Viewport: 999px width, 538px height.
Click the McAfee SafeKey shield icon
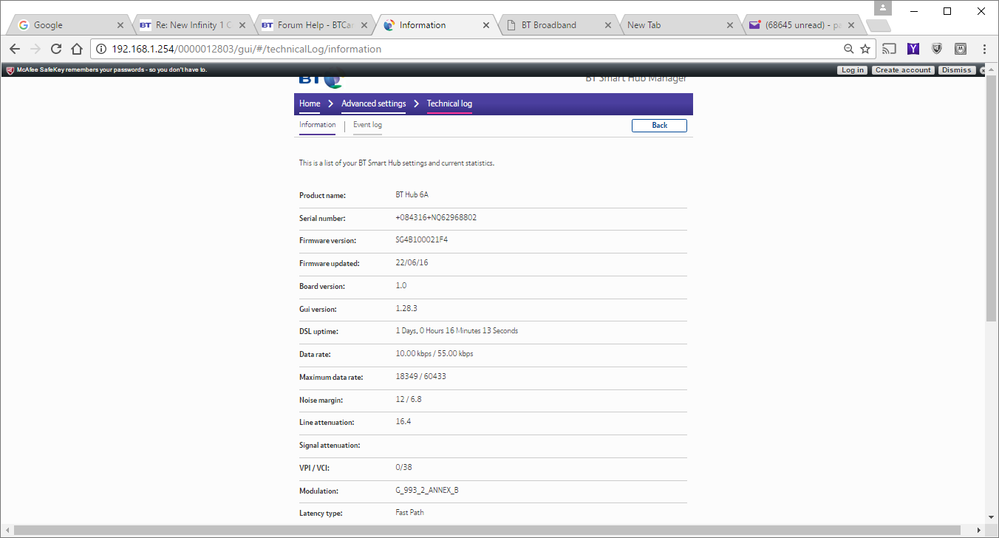tap(10, 70)
